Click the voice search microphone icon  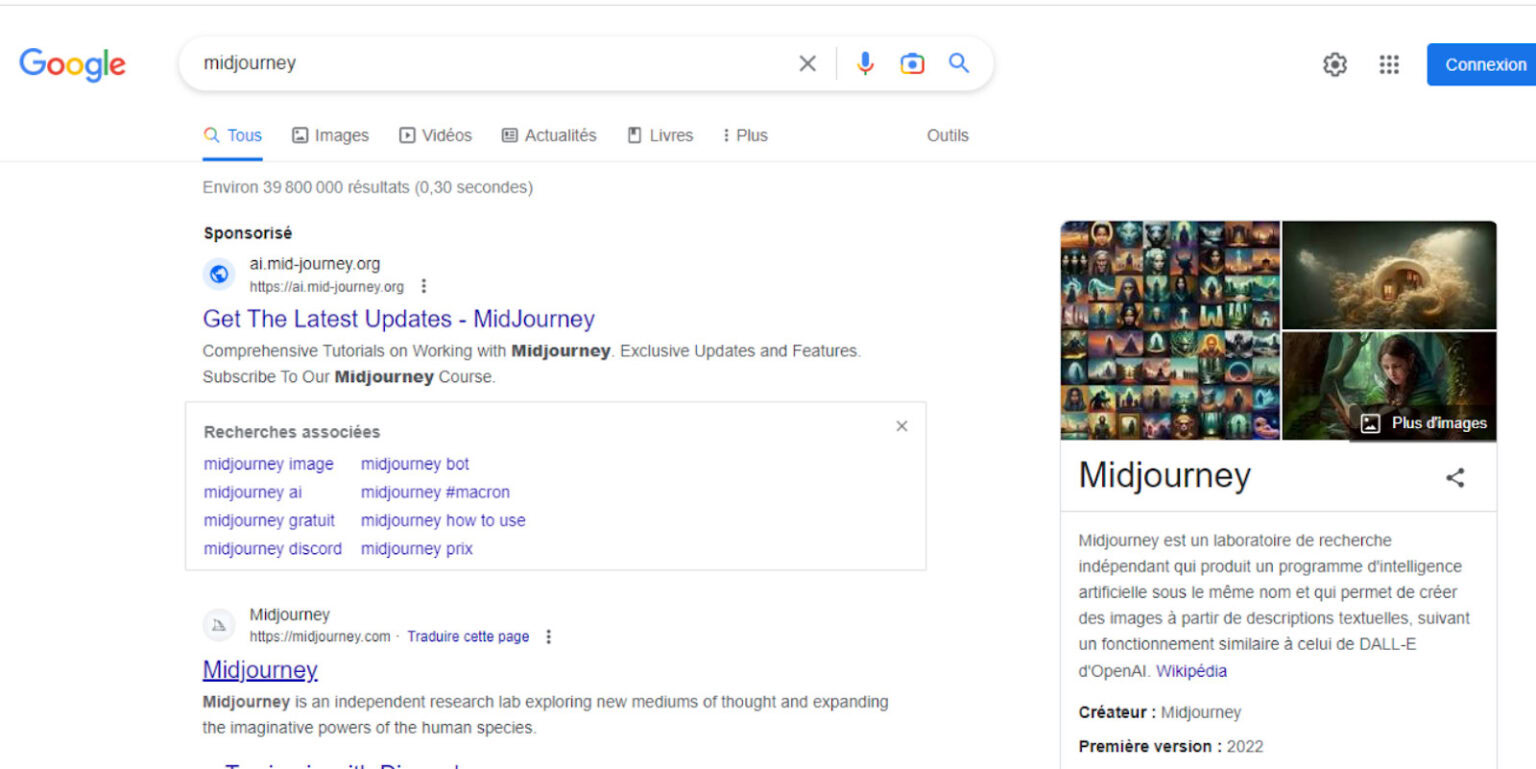pyautogui.click(x=863, y=63)
